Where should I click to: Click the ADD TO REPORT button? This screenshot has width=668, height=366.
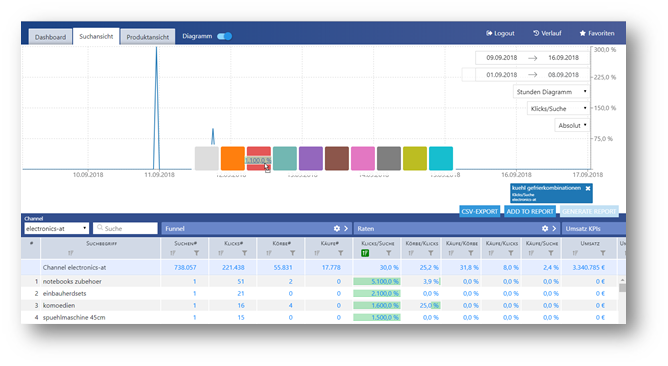pyautogui.click(x=530, y=211)
